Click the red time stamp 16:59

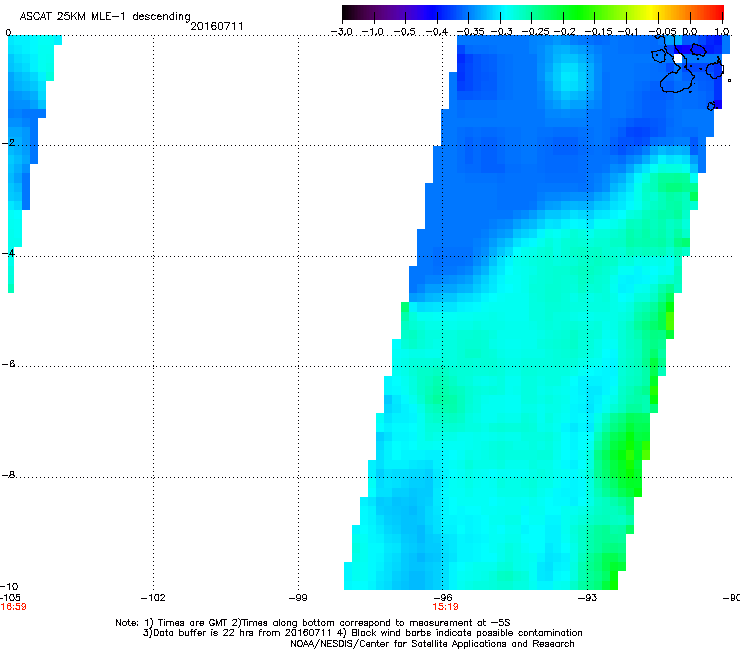coord(13,607)
